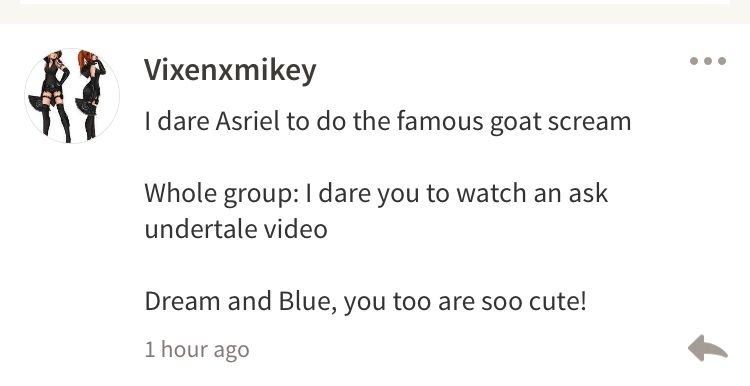This screenshot has height=386, width=750.
Task: Click the word 'Asriel' in the comment
Action: [247, 121]
